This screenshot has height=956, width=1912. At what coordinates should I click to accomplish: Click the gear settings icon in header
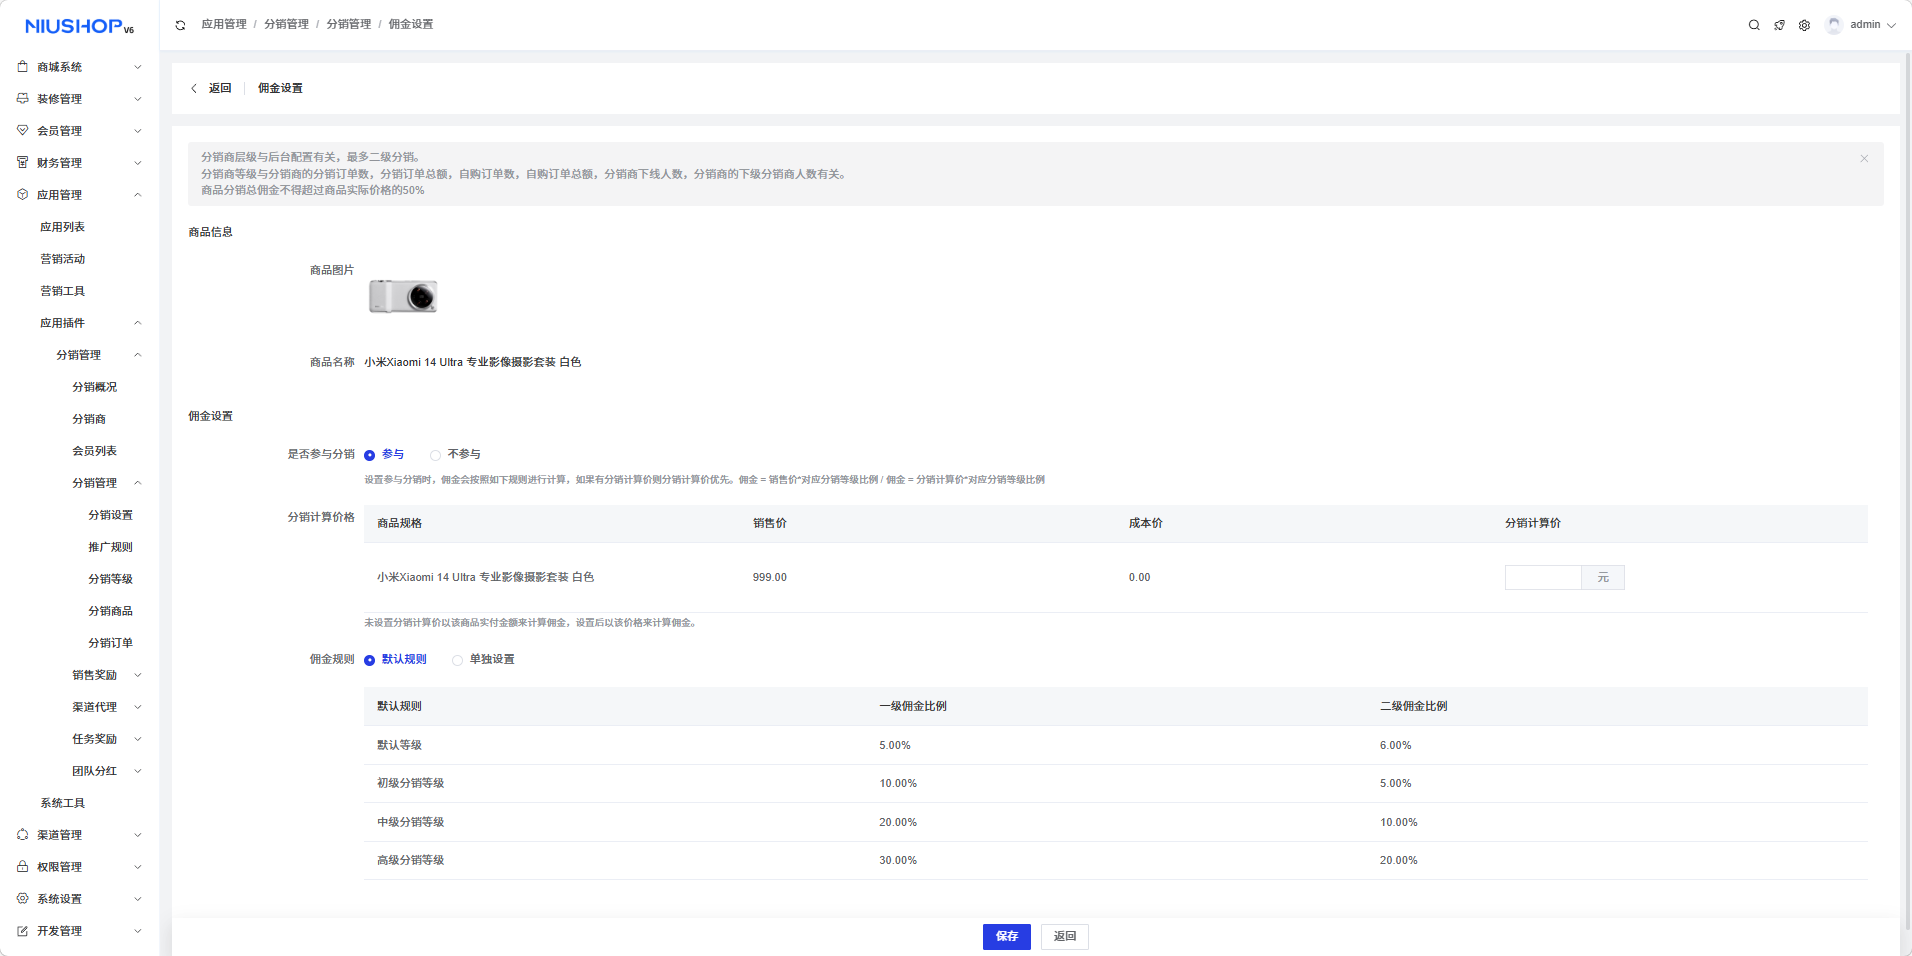[x=1804, y=25]
